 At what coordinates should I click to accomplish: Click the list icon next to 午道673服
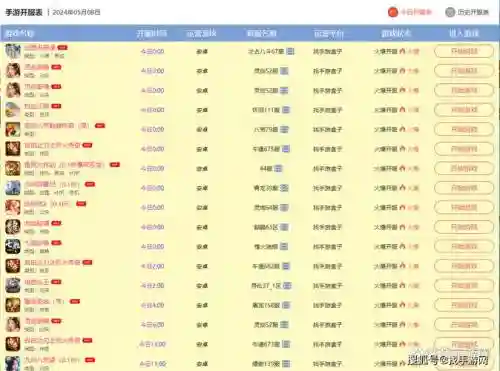286,344
